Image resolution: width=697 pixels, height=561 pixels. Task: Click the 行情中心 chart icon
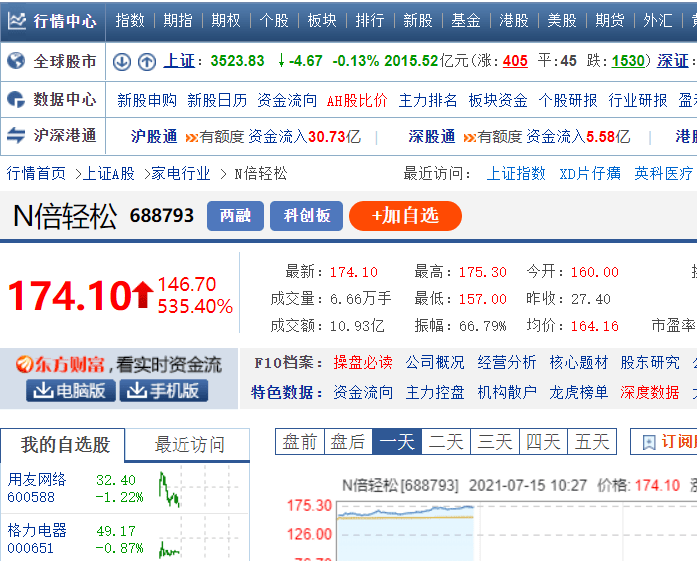[17, 20]
